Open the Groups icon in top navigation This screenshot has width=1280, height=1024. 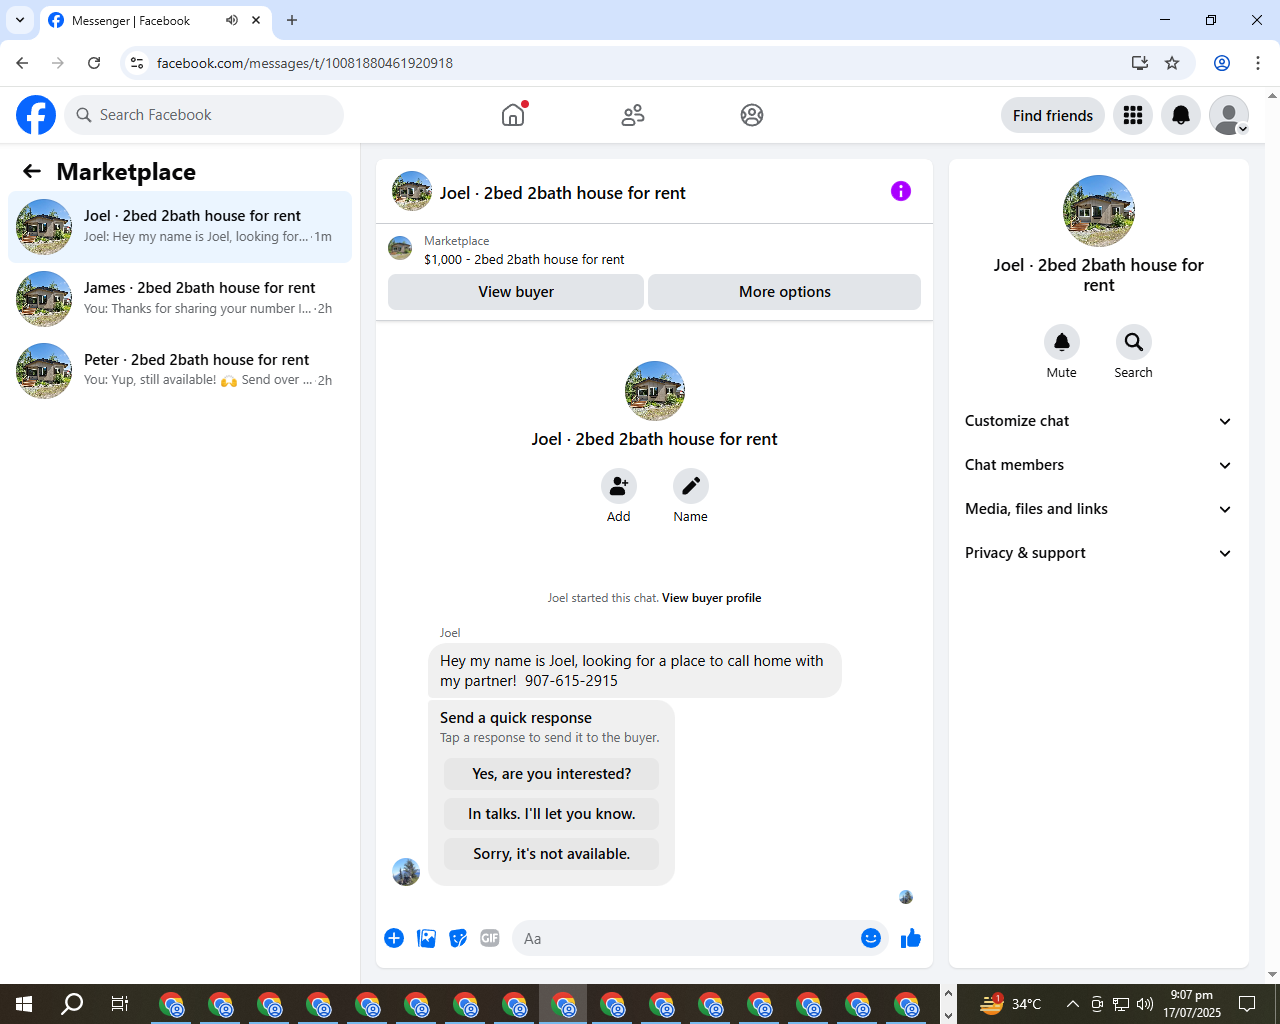[x=752, y=115]
